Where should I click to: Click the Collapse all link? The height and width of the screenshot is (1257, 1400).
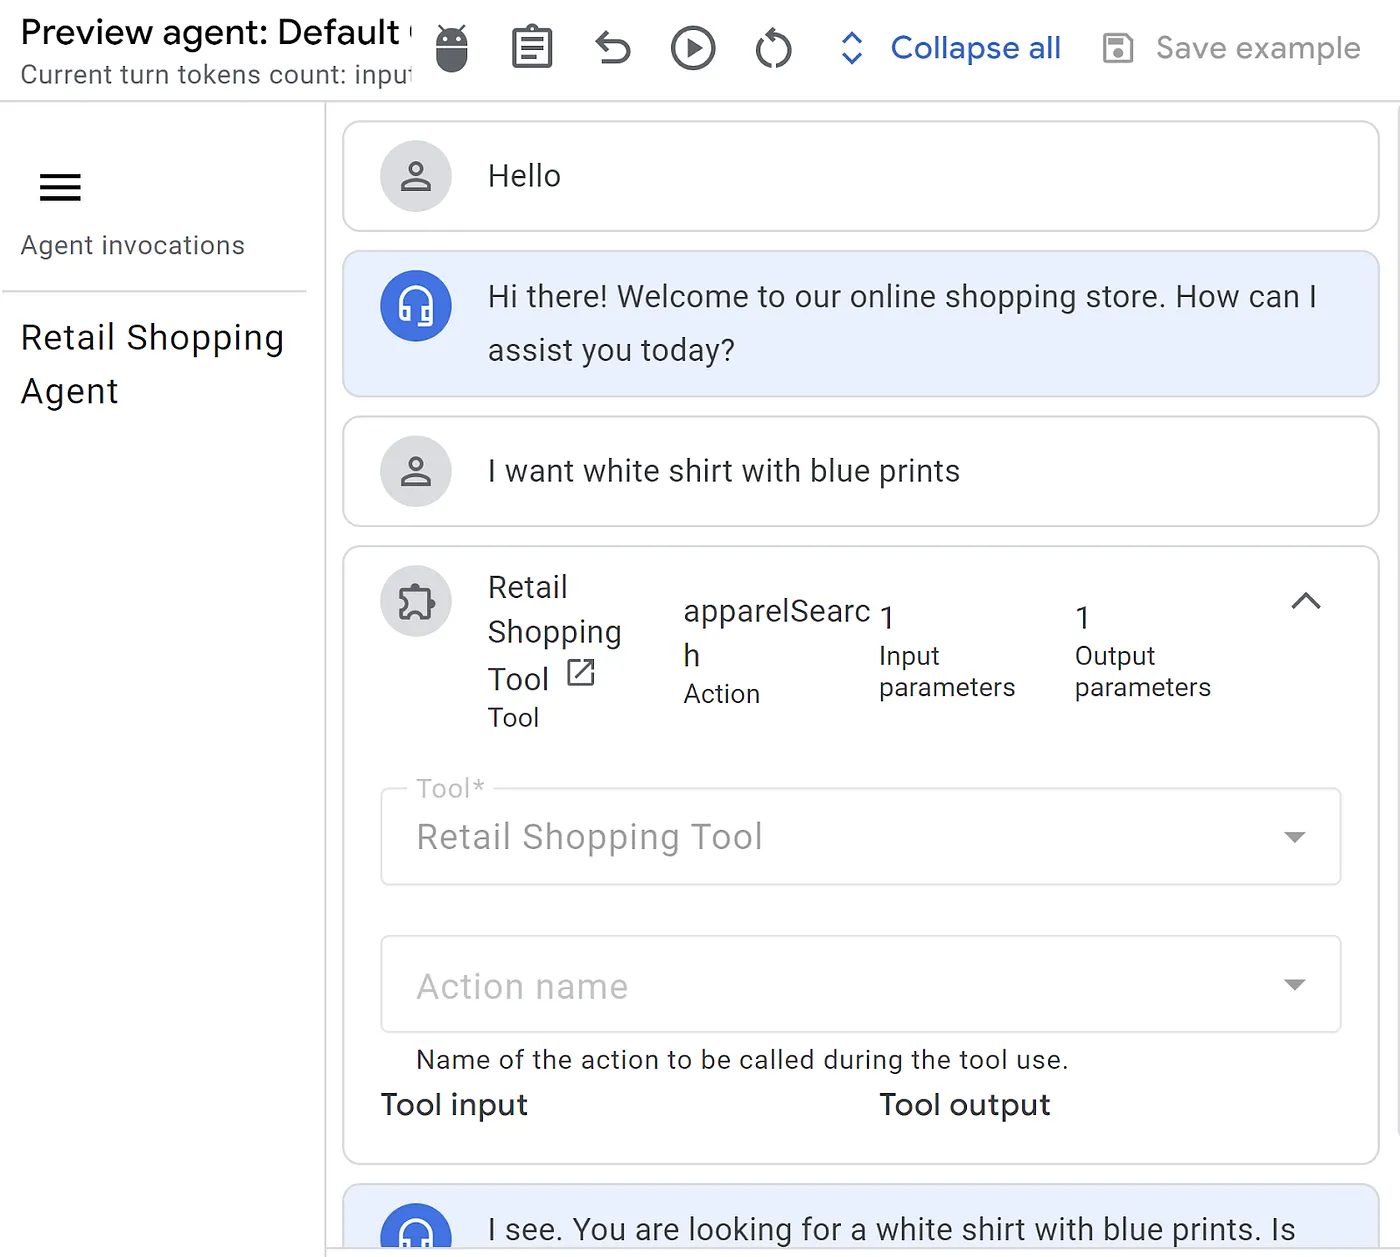pos(975,48)
